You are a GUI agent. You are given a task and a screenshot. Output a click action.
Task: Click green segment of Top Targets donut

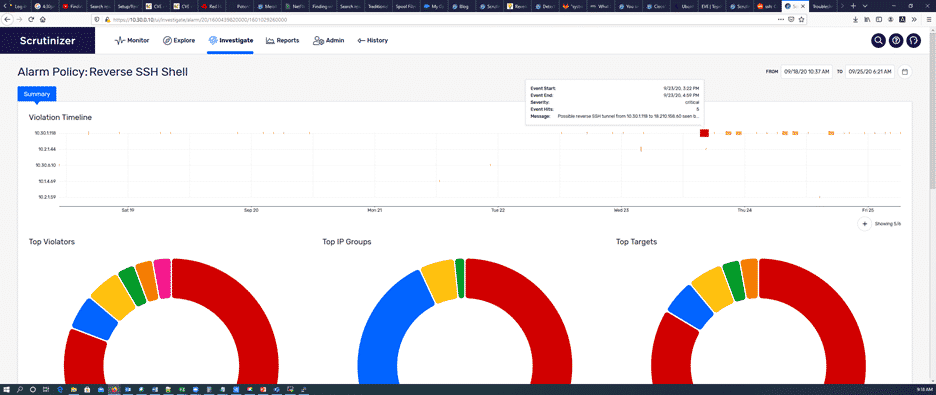(734, 281)
